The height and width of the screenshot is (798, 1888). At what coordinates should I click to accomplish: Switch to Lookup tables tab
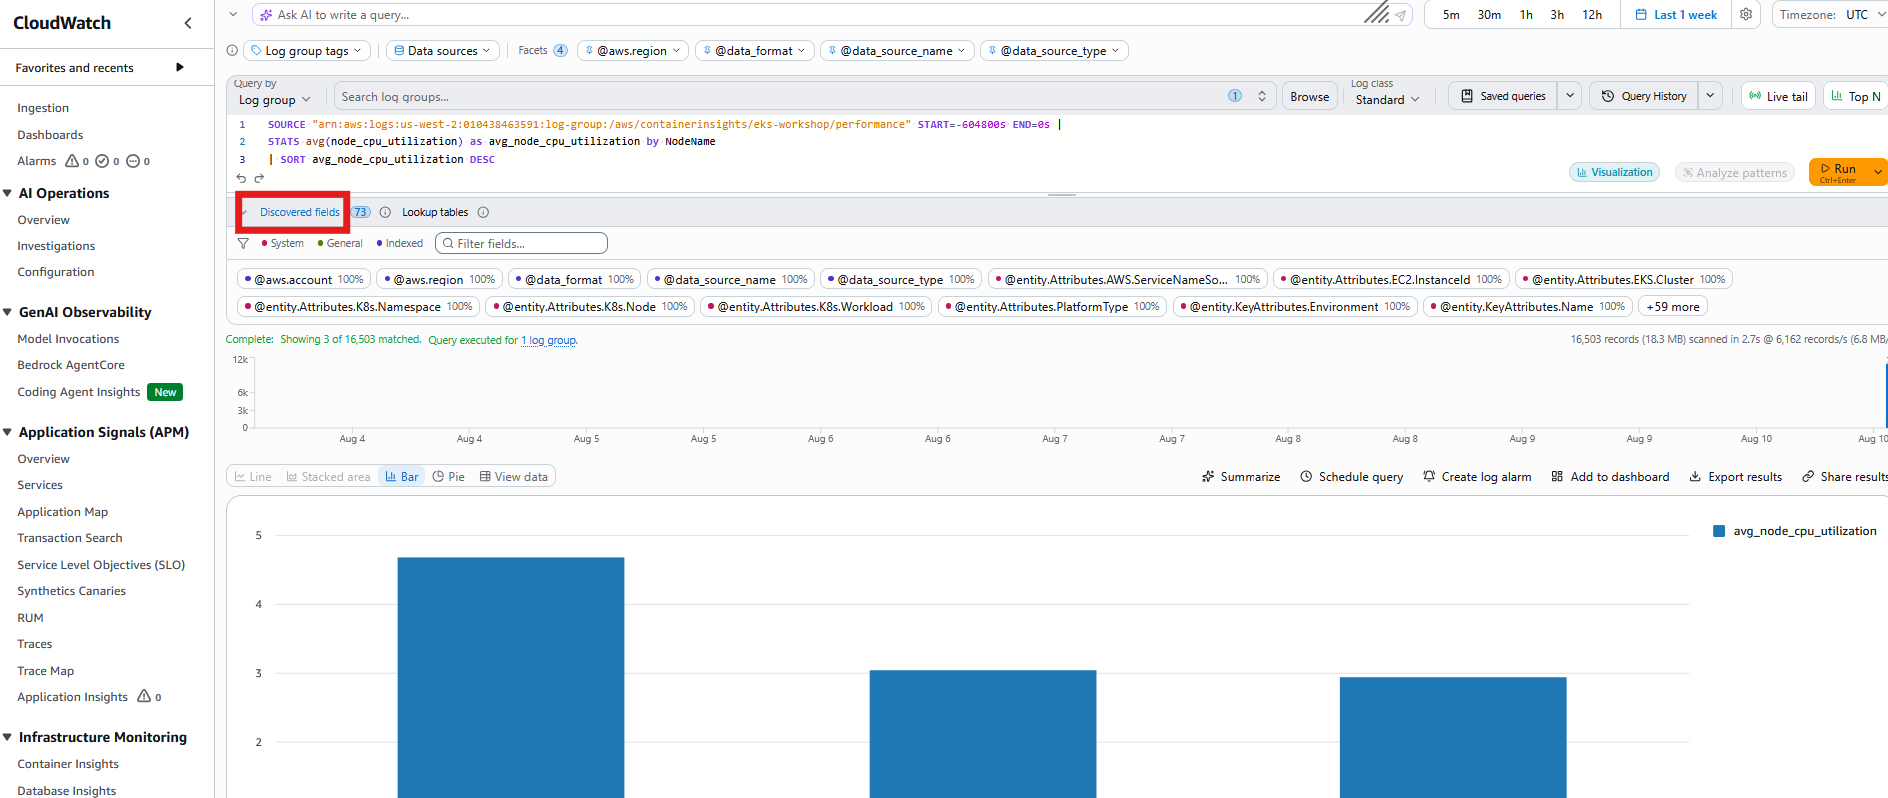pyautogui.click(x=435, y=212)
